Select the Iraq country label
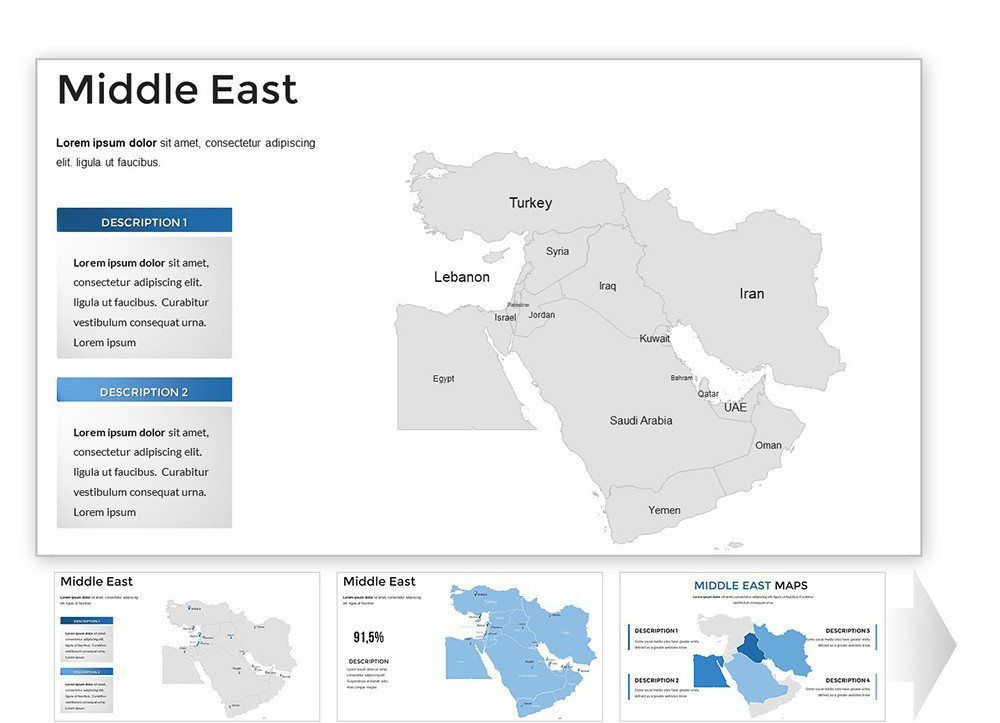The image size is (1000, 723). 606,285
